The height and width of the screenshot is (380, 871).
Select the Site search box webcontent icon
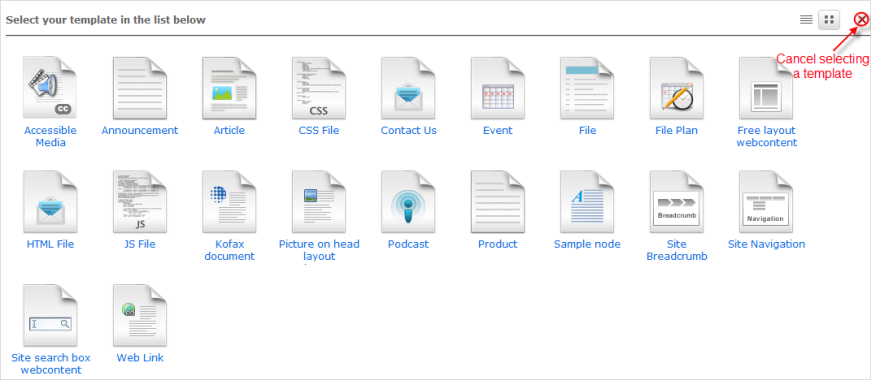(x=50, y=316)
